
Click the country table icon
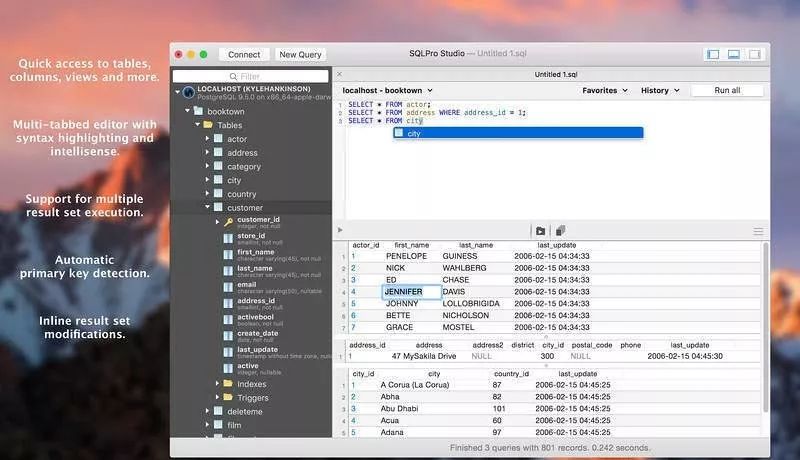[x=218, y=194]
